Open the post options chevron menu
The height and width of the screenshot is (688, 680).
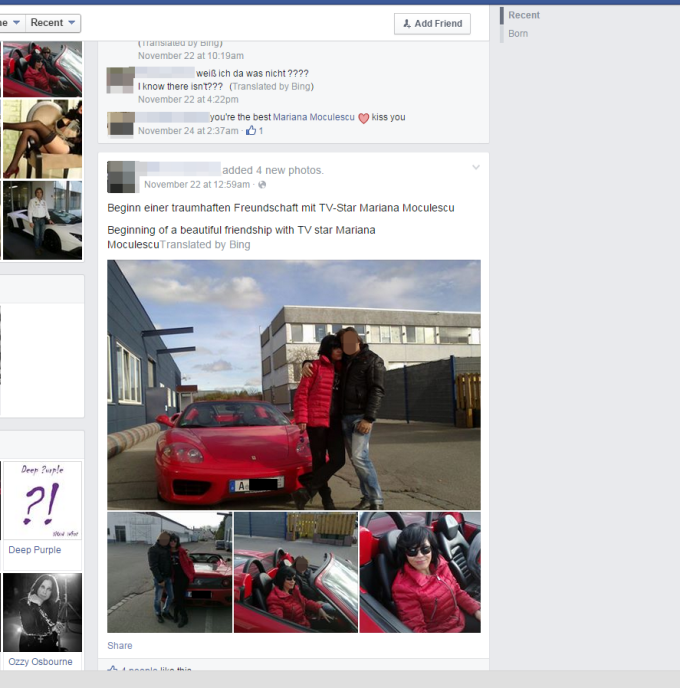(476, 168)
